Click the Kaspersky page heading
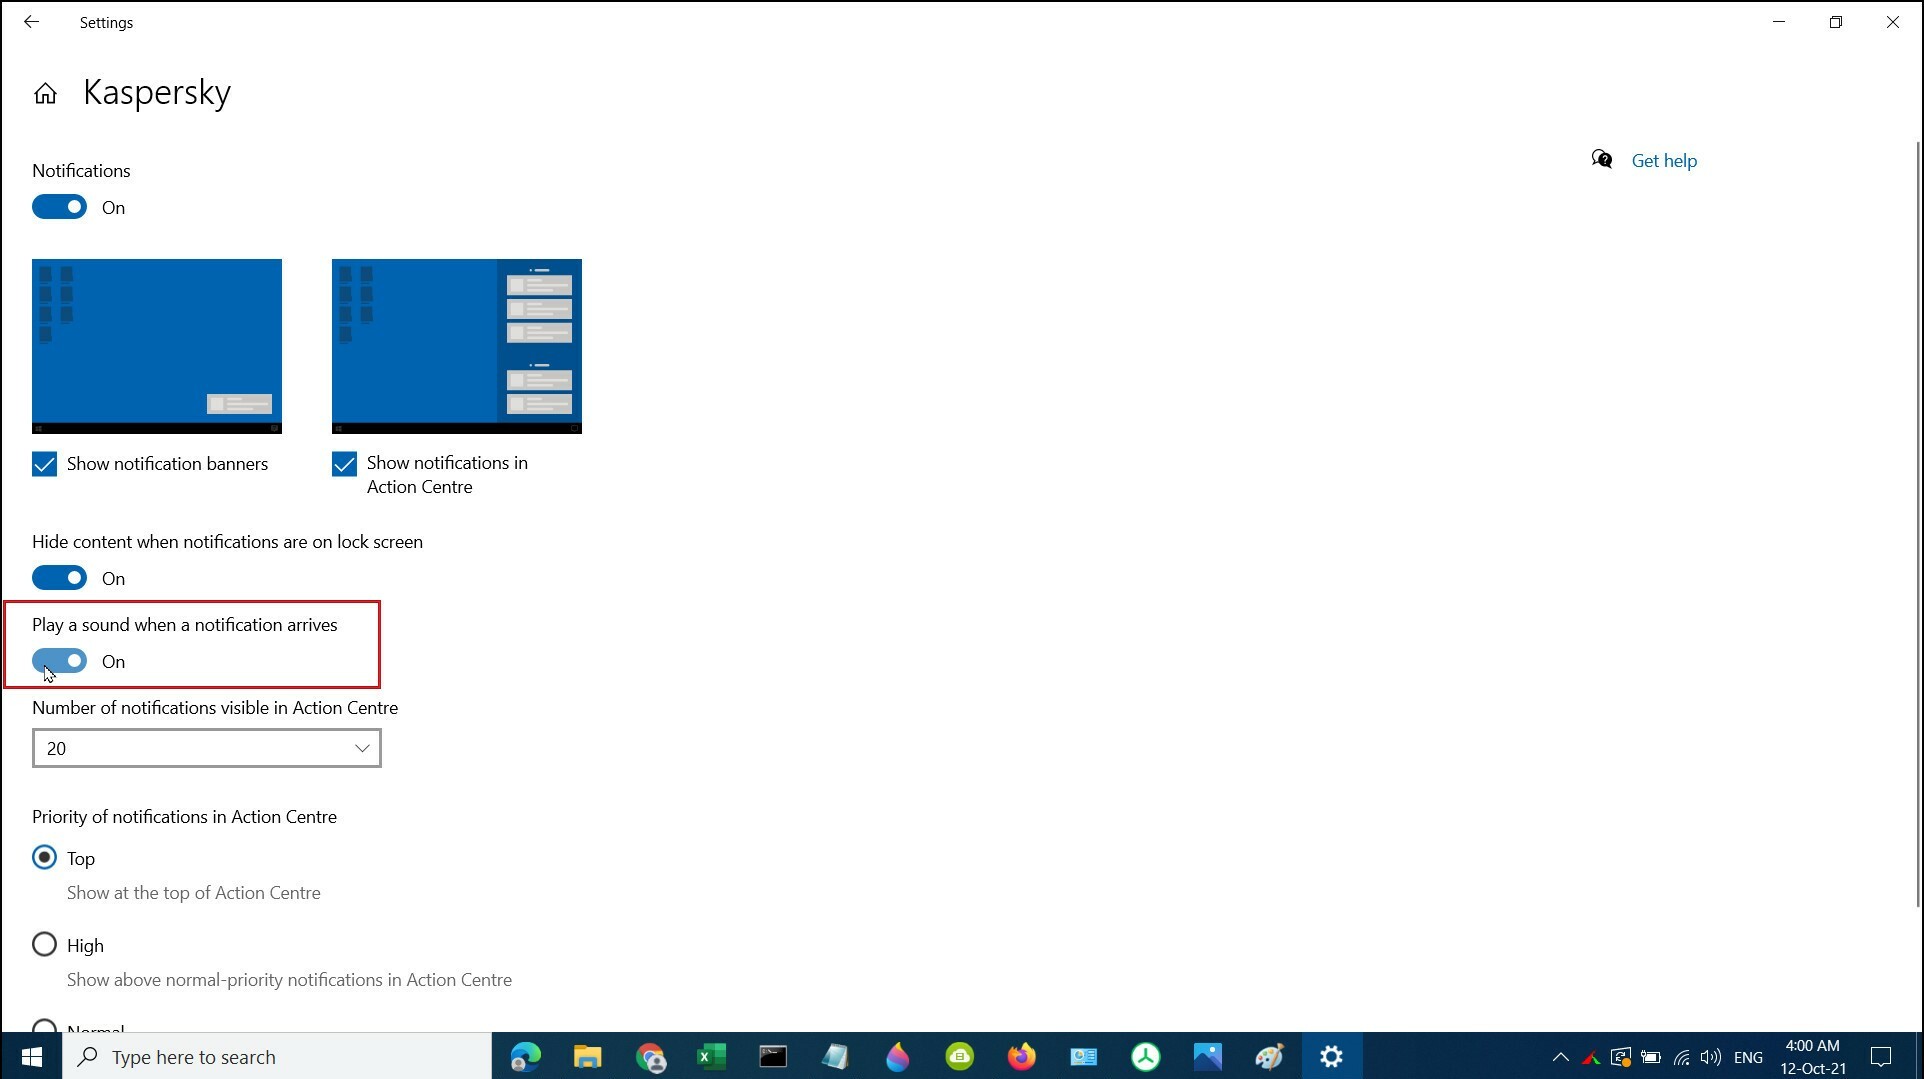Screen dimensions: 1924x1079 coord(157,92)
